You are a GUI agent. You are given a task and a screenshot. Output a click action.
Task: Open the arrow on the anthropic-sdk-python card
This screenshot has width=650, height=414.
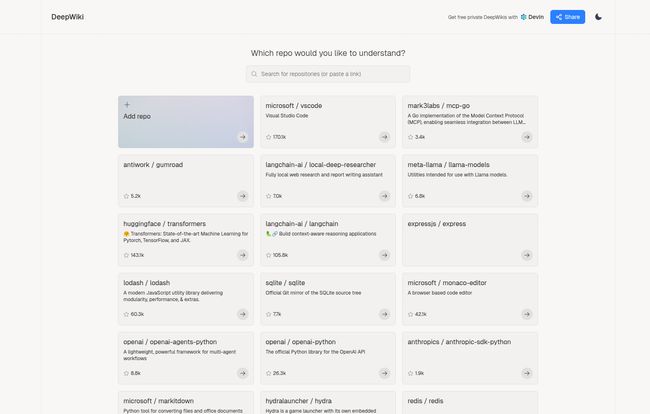point(526,373)
